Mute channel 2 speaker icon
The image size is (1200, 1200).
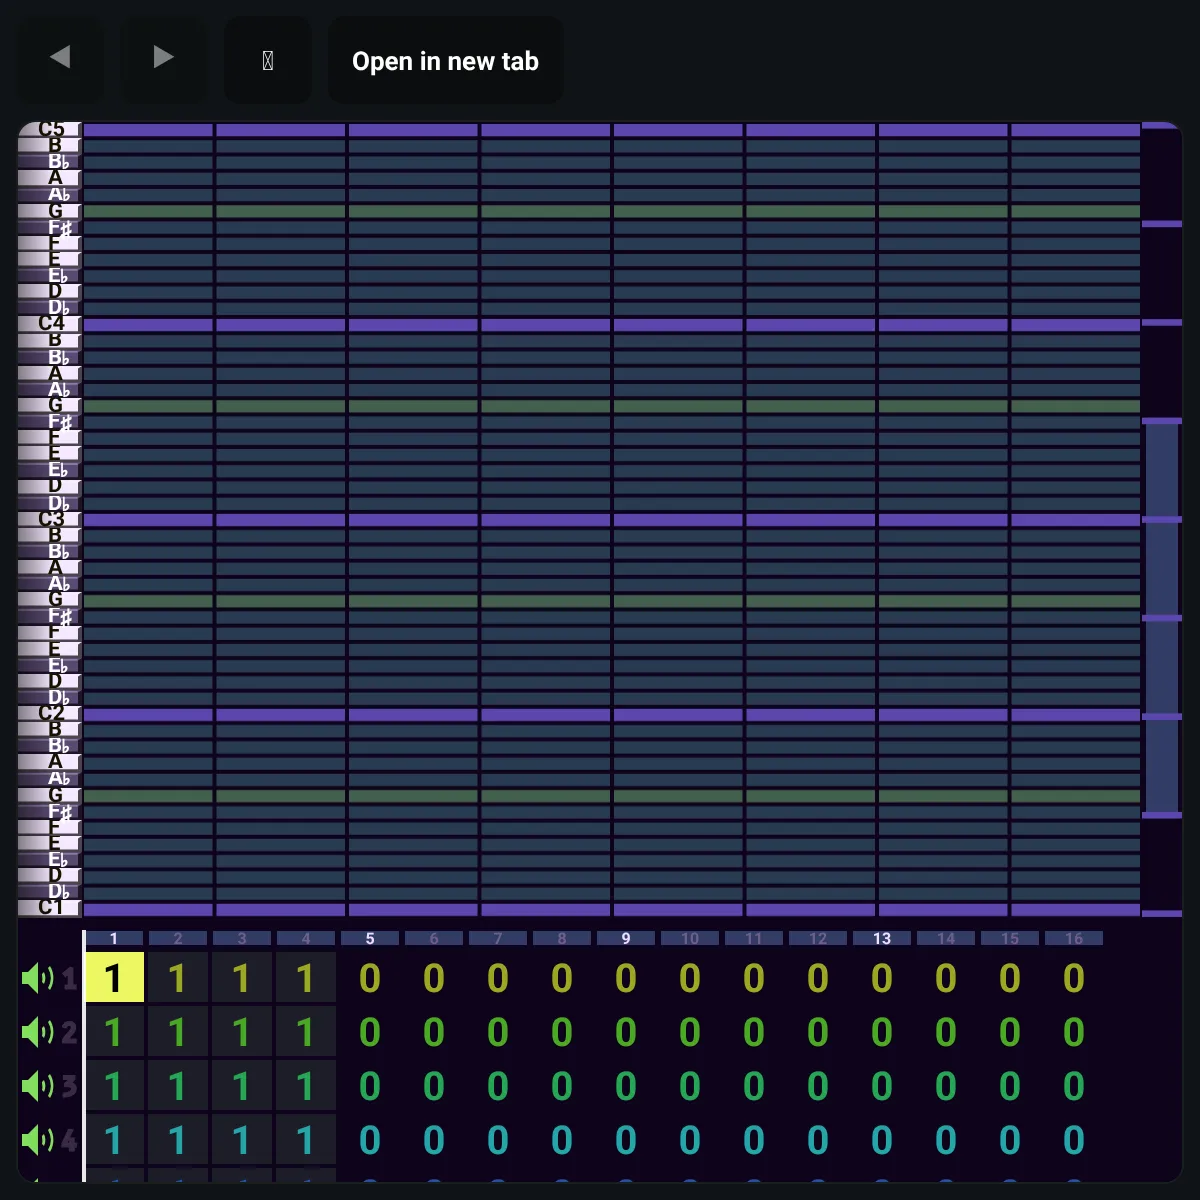38,1032
